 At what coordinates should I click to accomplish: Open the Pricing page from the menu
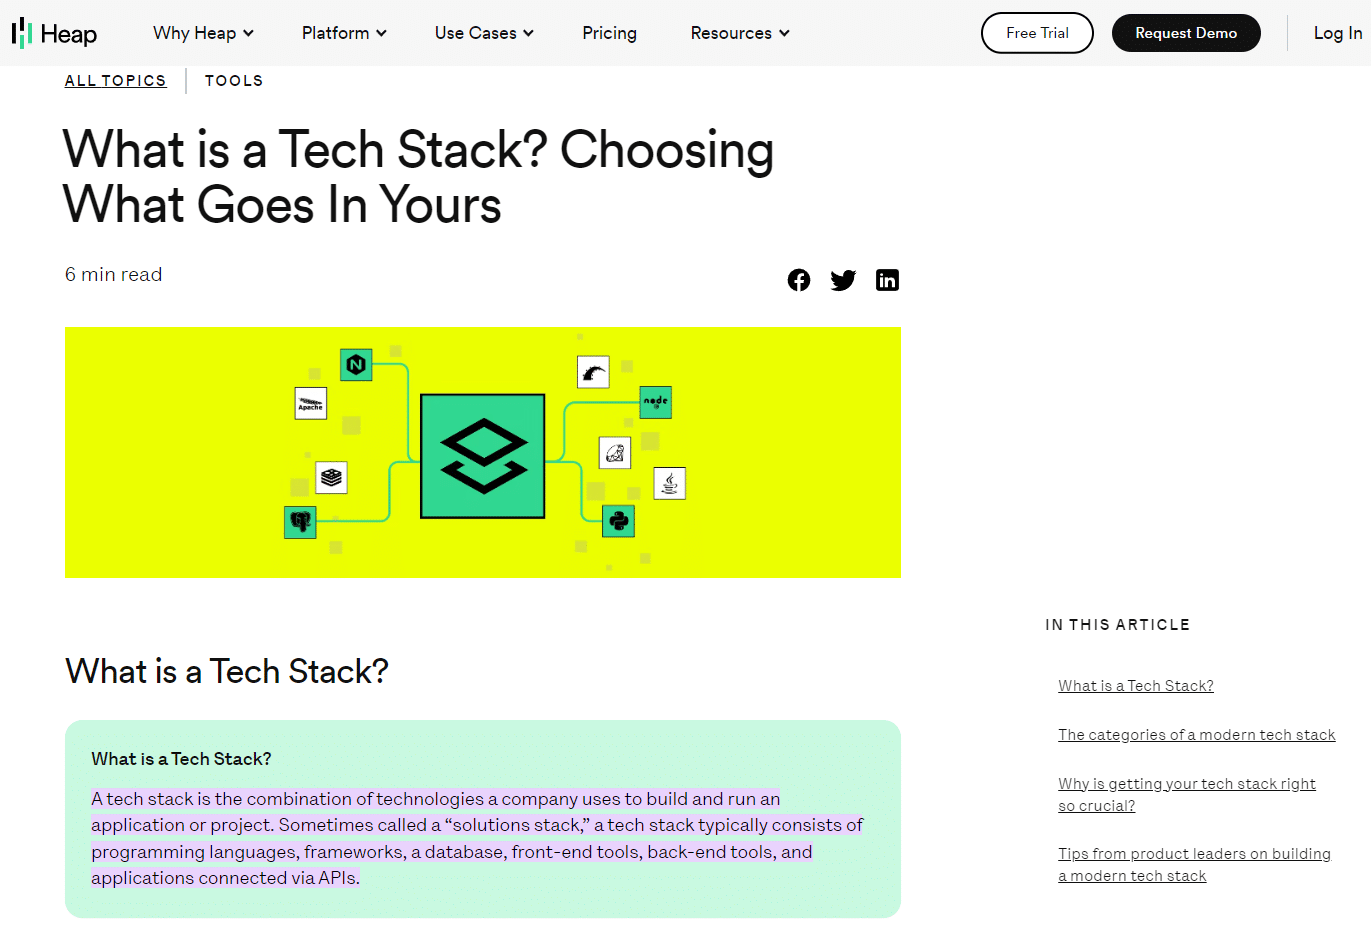[x=609, y=33]
